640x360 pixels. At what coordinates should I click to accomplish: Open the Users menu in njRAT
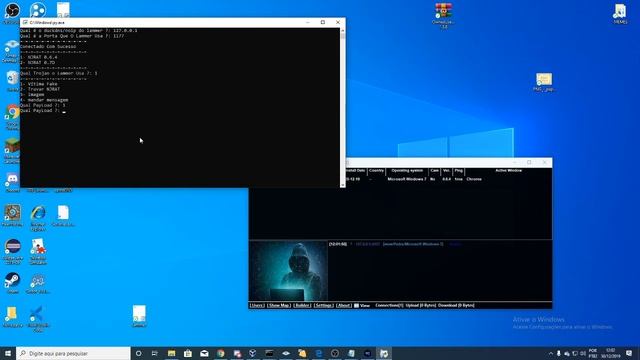tap(257, 305)
